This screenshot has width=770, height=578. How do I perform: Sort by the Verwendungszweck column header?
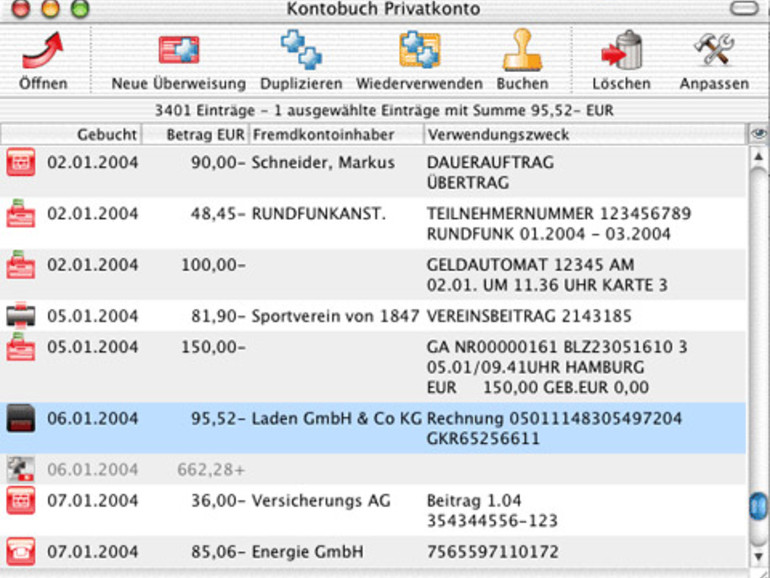click(x=584, y=134)
